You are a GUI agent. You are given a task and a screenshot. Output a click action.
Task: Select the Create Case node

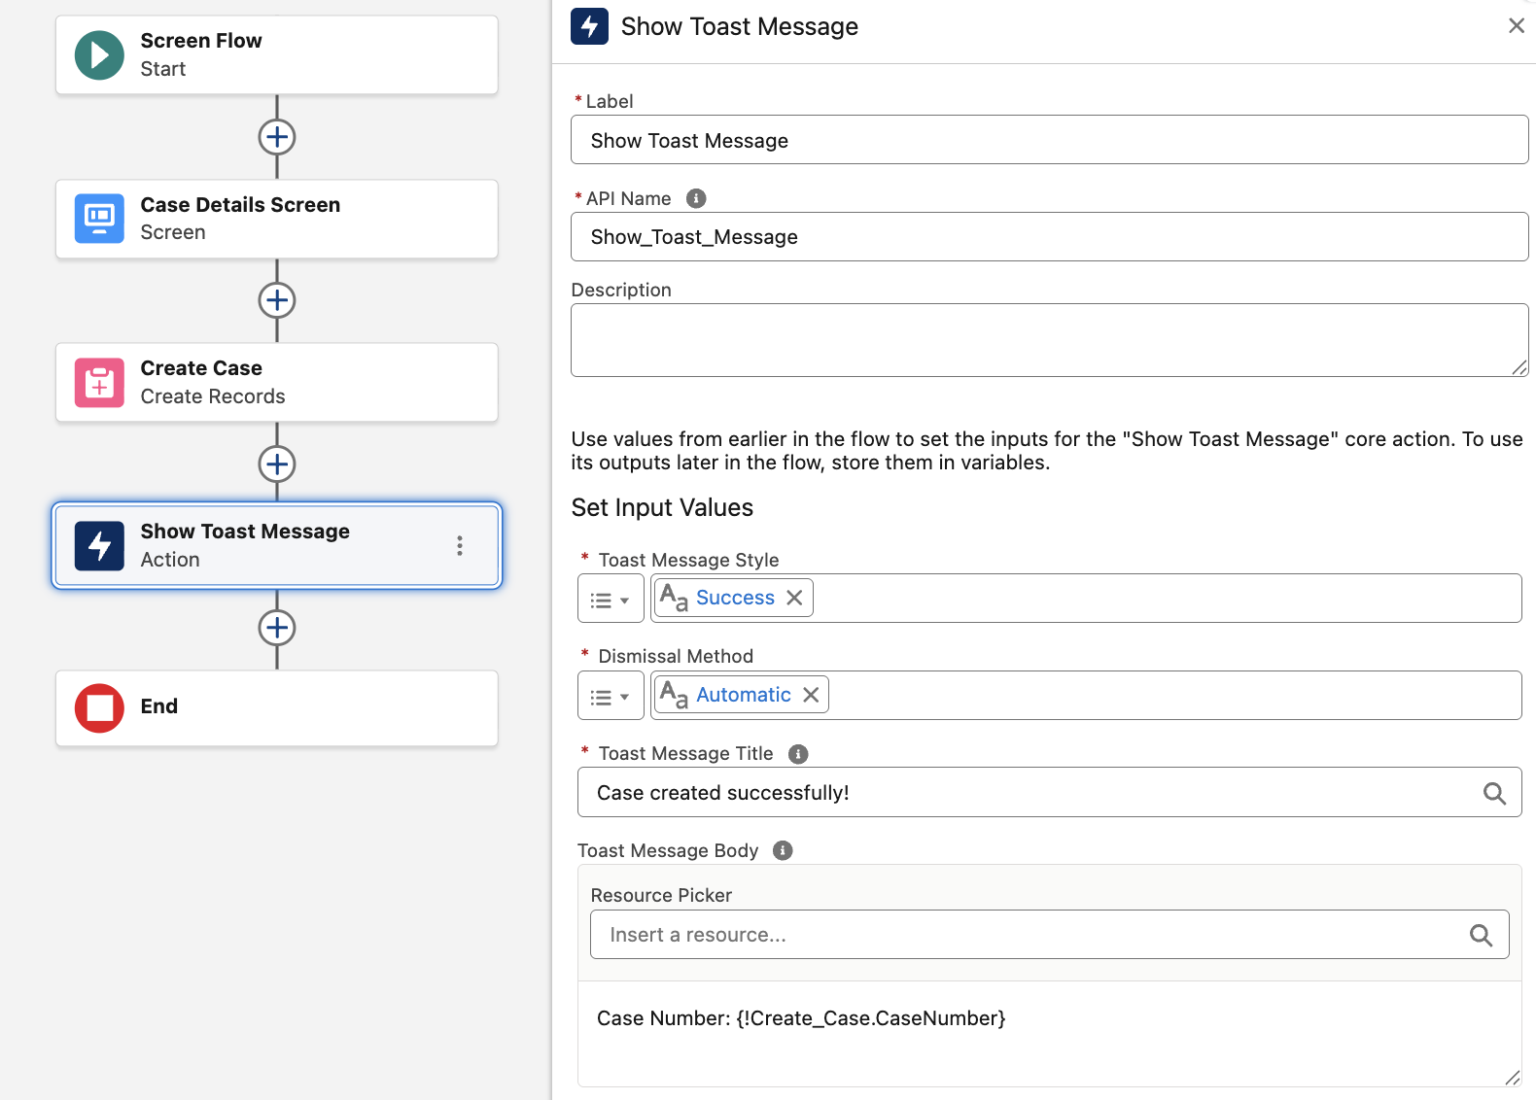click(277, 382)
